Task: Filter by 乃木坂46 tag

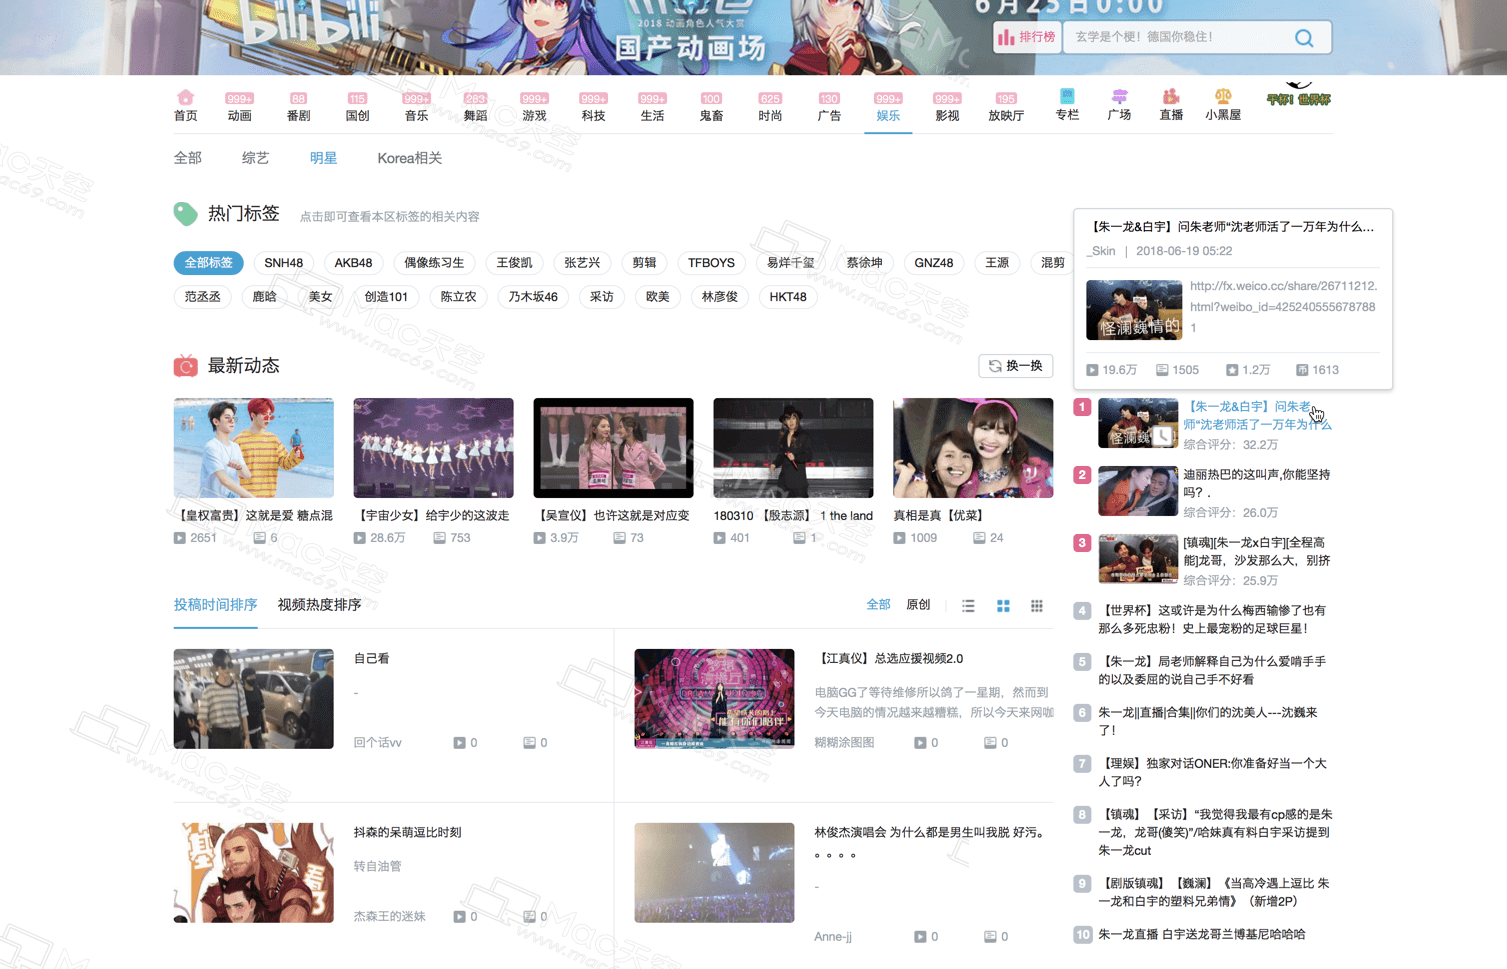Action: click(533, 297)
